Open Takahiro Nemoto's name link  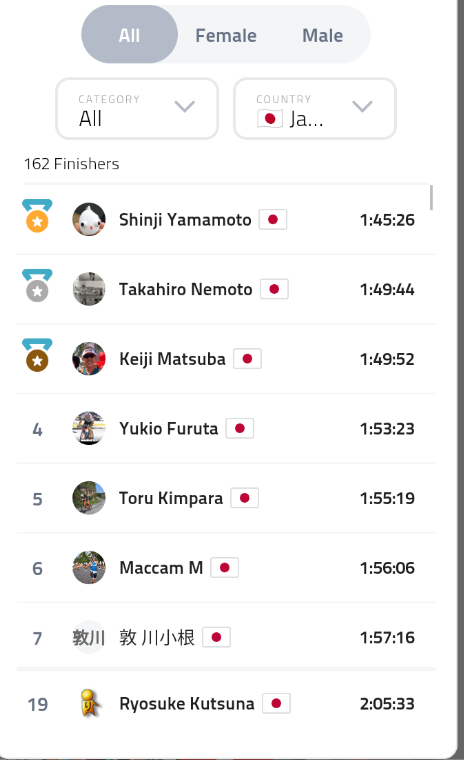(x=186, y=289)
